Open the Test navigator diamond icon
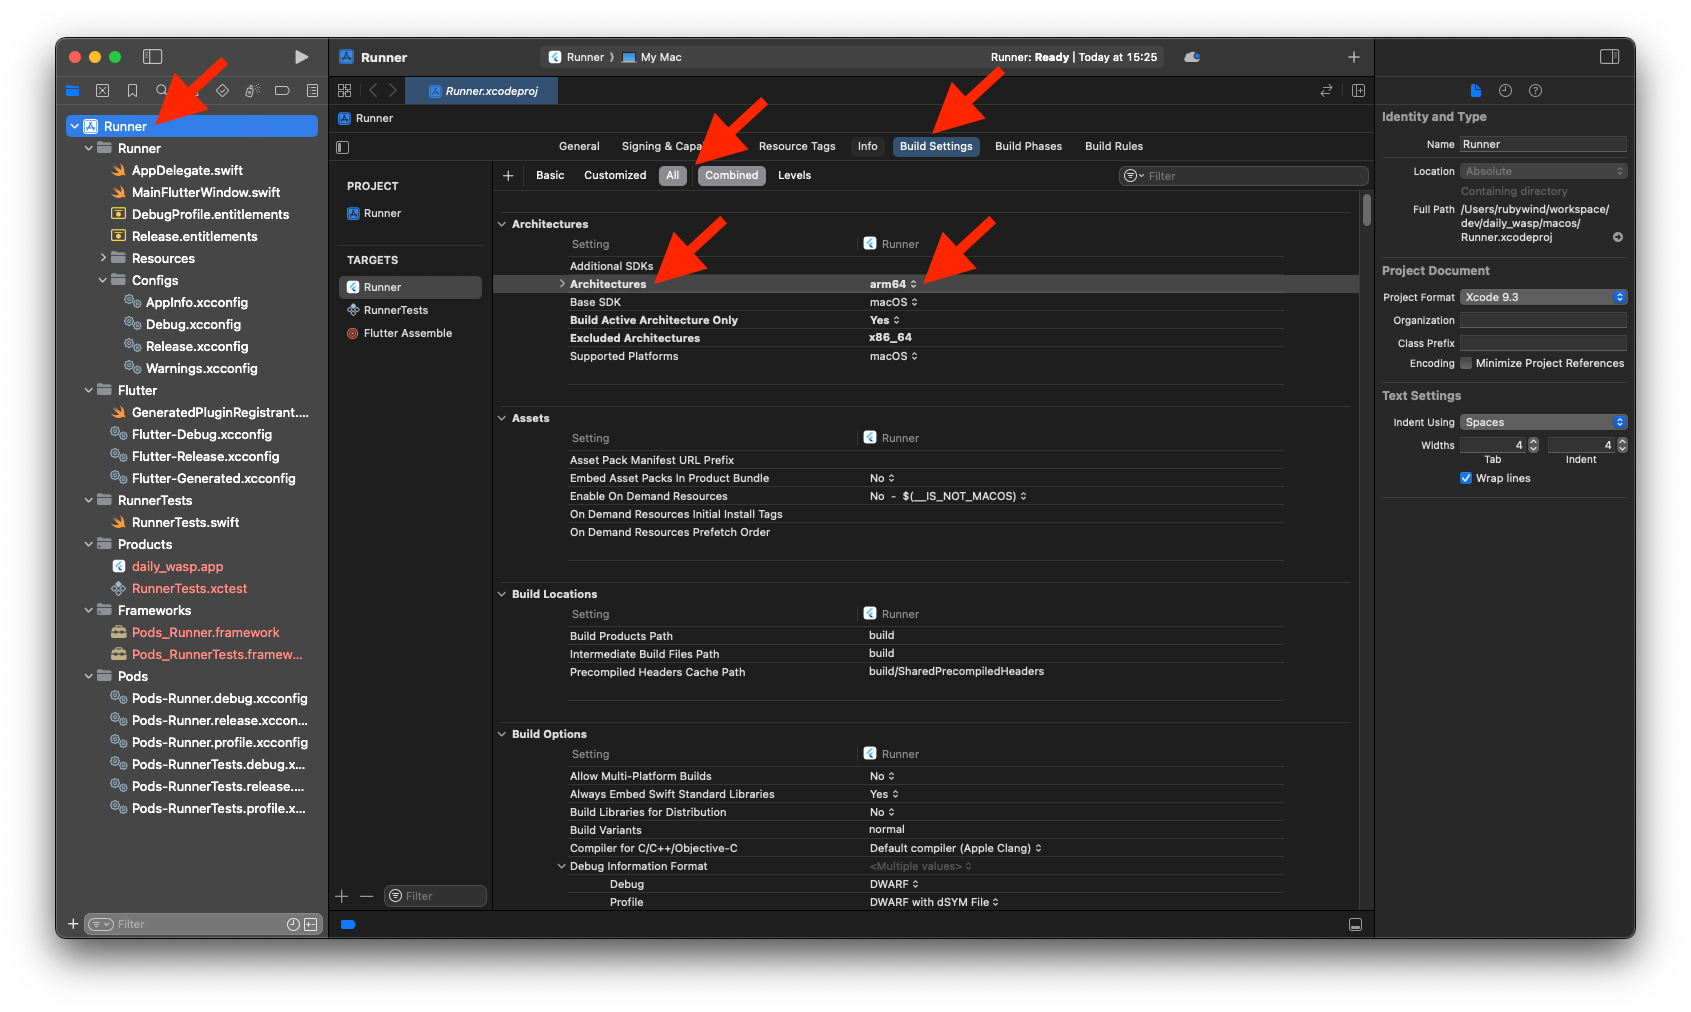The image size is (1691, 1012). pyautogui.click(x=222, y=90)
